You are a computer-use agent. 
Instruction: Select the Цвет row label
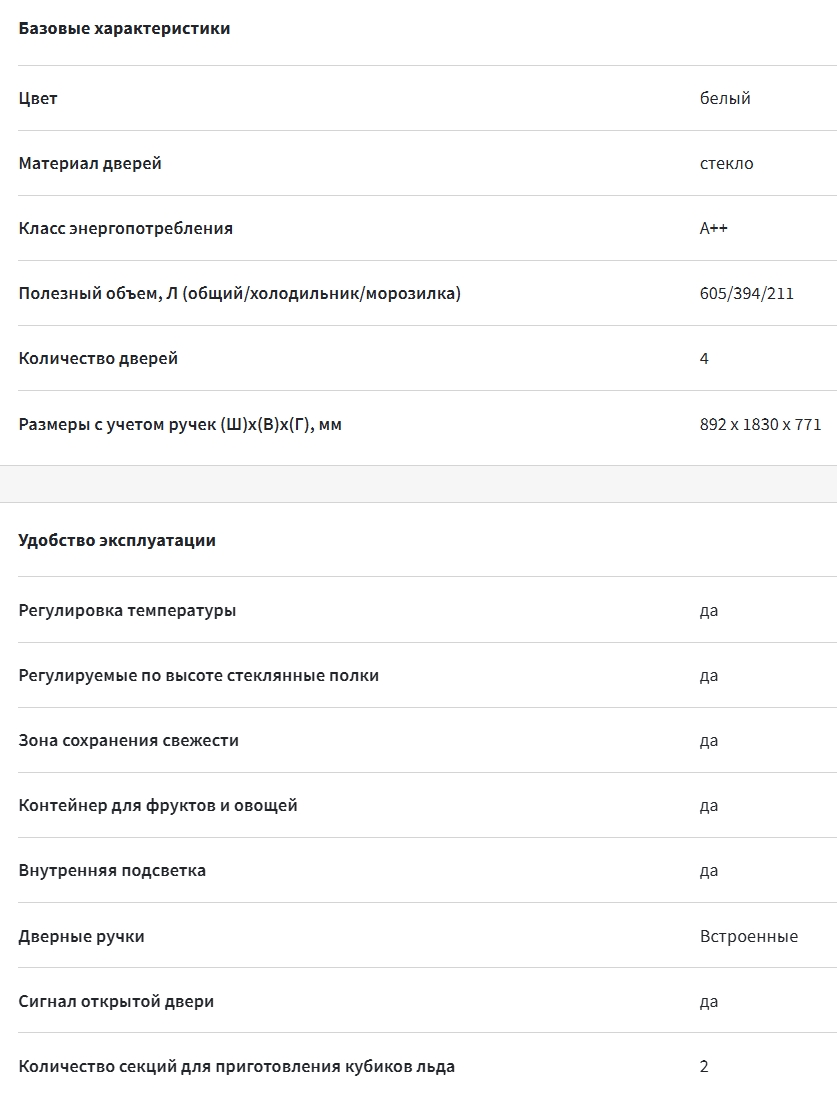(x=38, y=98)
